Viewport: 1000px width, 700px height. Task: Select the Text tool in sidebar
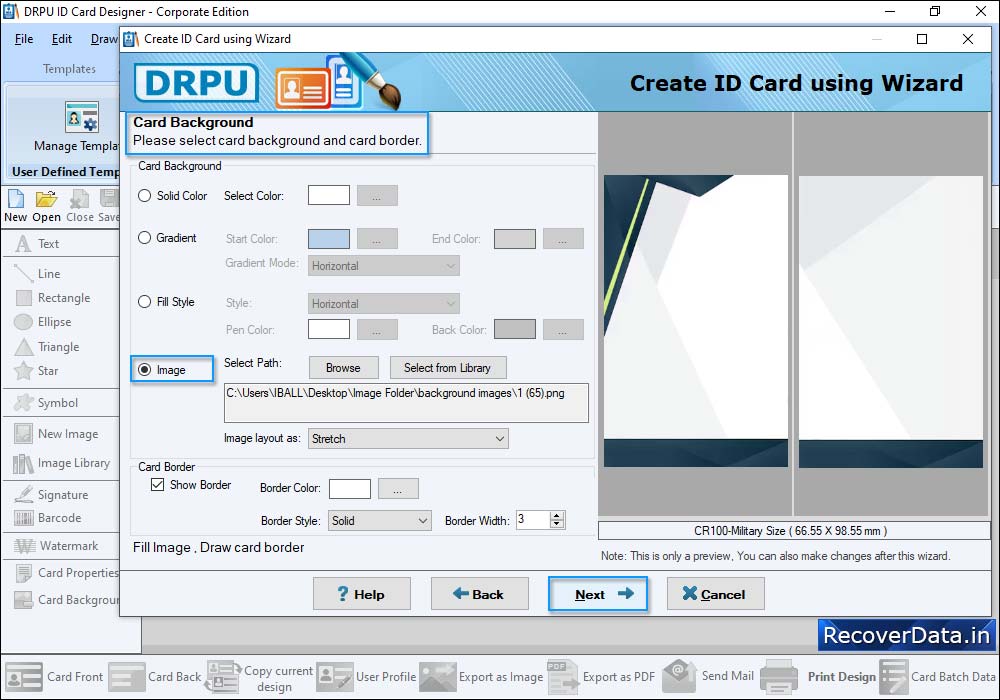[38, 244]
